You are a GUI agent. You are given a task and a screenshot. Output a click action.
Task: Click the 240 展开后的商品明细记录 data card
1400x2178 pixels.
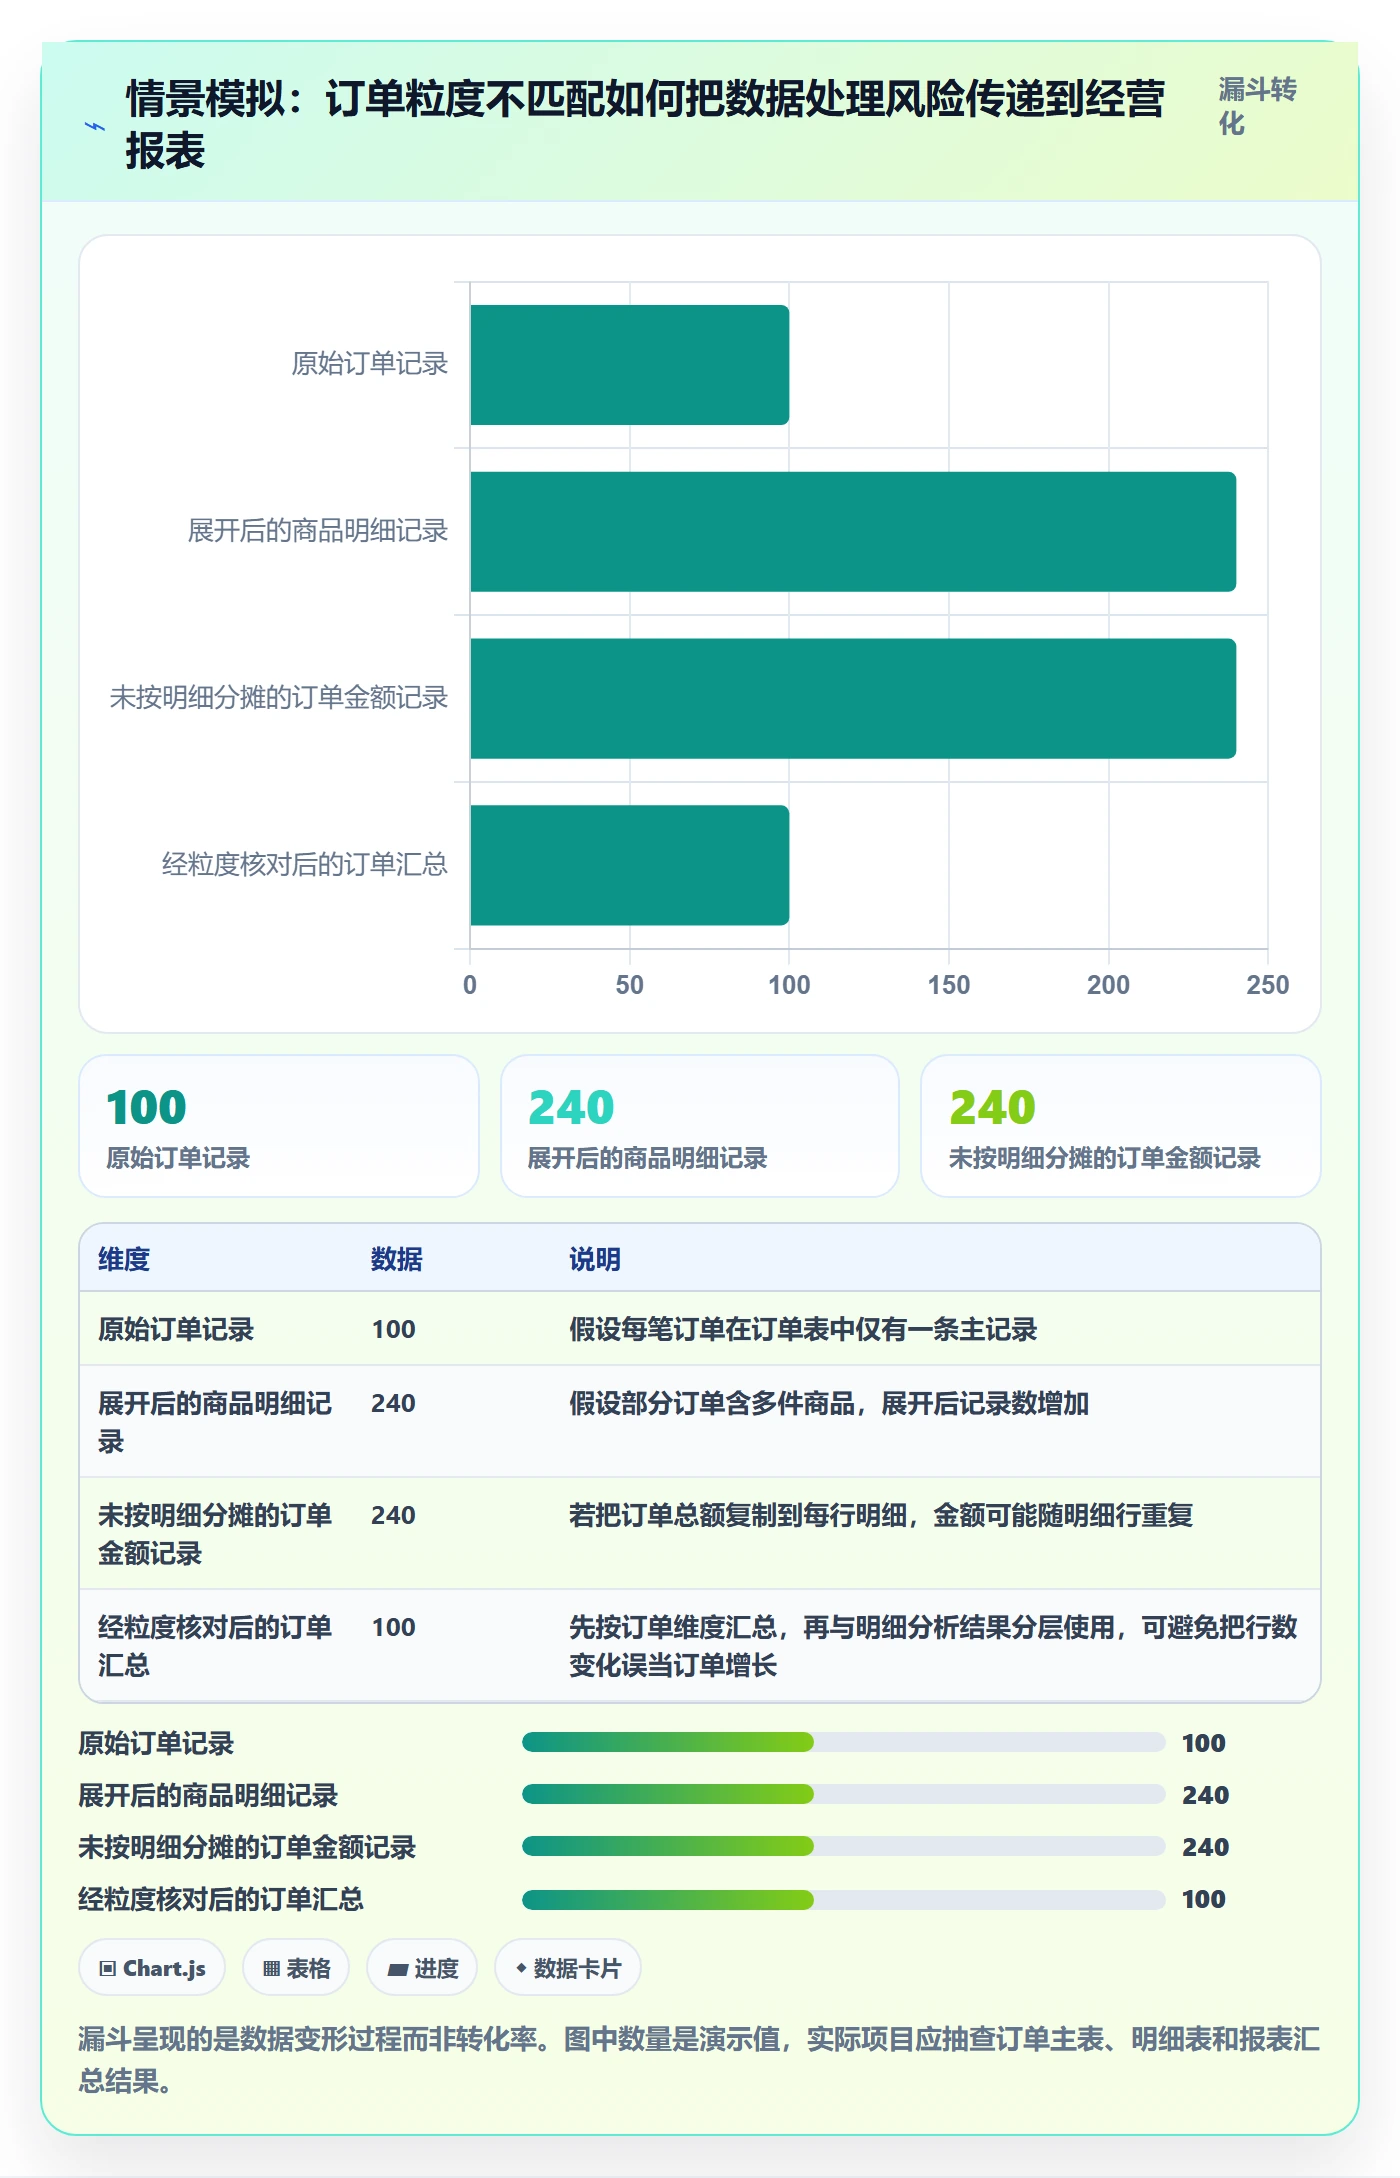(x=700, y=1126)
